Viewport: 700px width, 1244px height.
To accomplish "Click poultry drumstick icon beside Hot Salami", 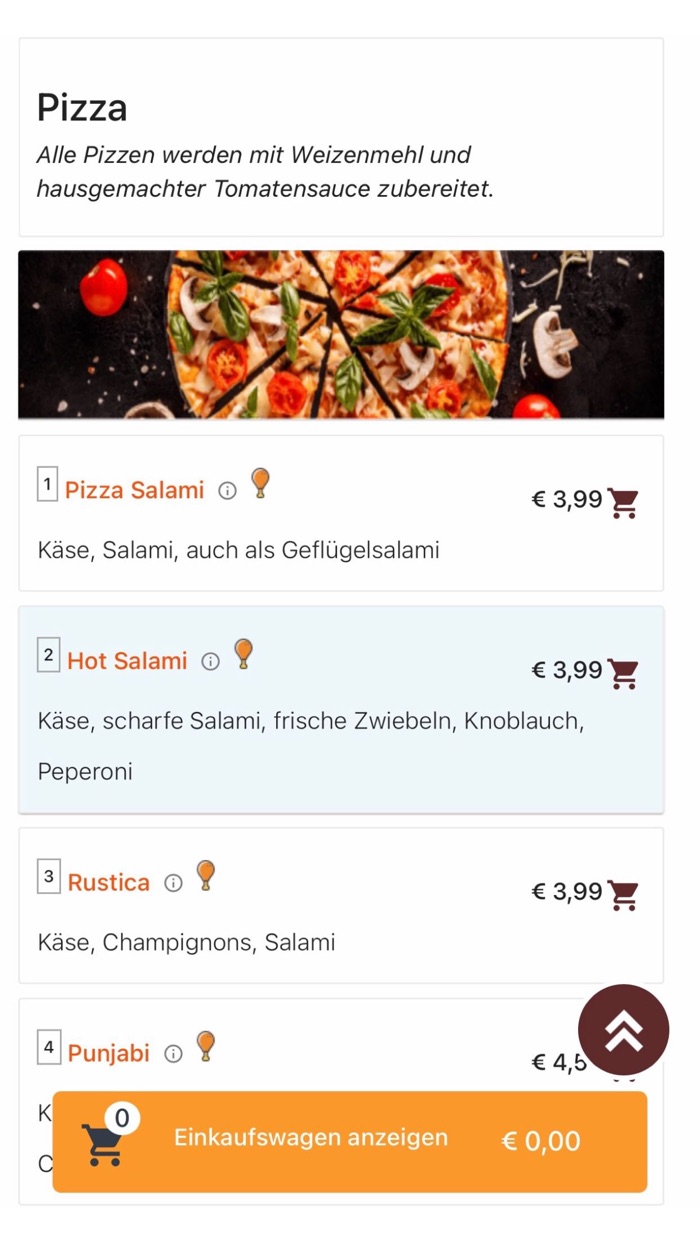I will [x=243, y=654].
